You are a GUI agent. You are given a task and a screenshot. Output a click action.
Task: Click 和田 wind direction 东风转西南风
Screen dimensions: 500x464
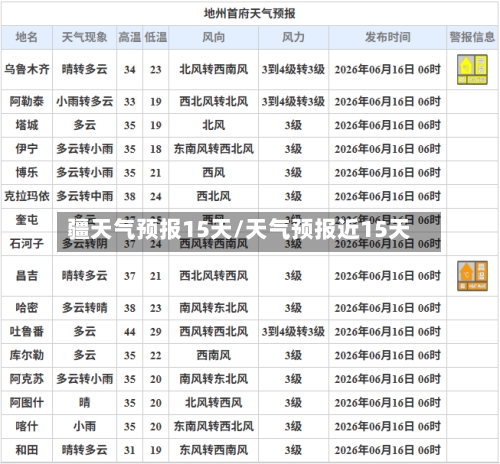(213, 450)
